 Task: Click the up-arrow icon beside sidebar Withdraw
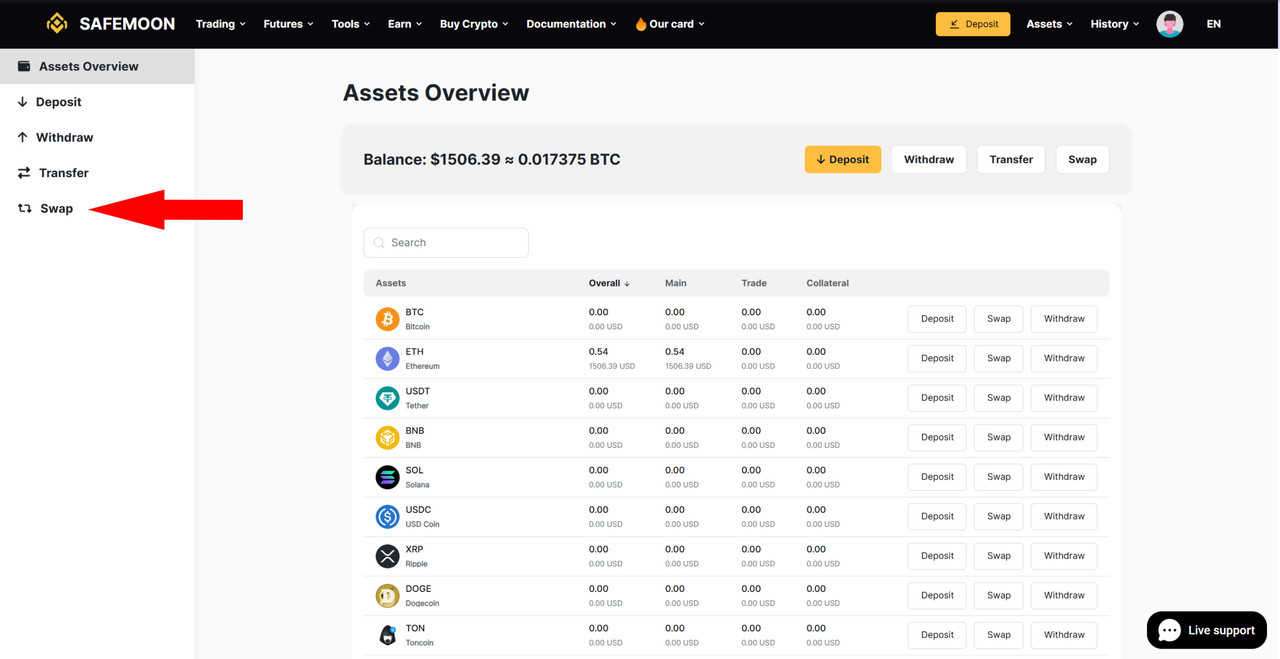point(22,137)
